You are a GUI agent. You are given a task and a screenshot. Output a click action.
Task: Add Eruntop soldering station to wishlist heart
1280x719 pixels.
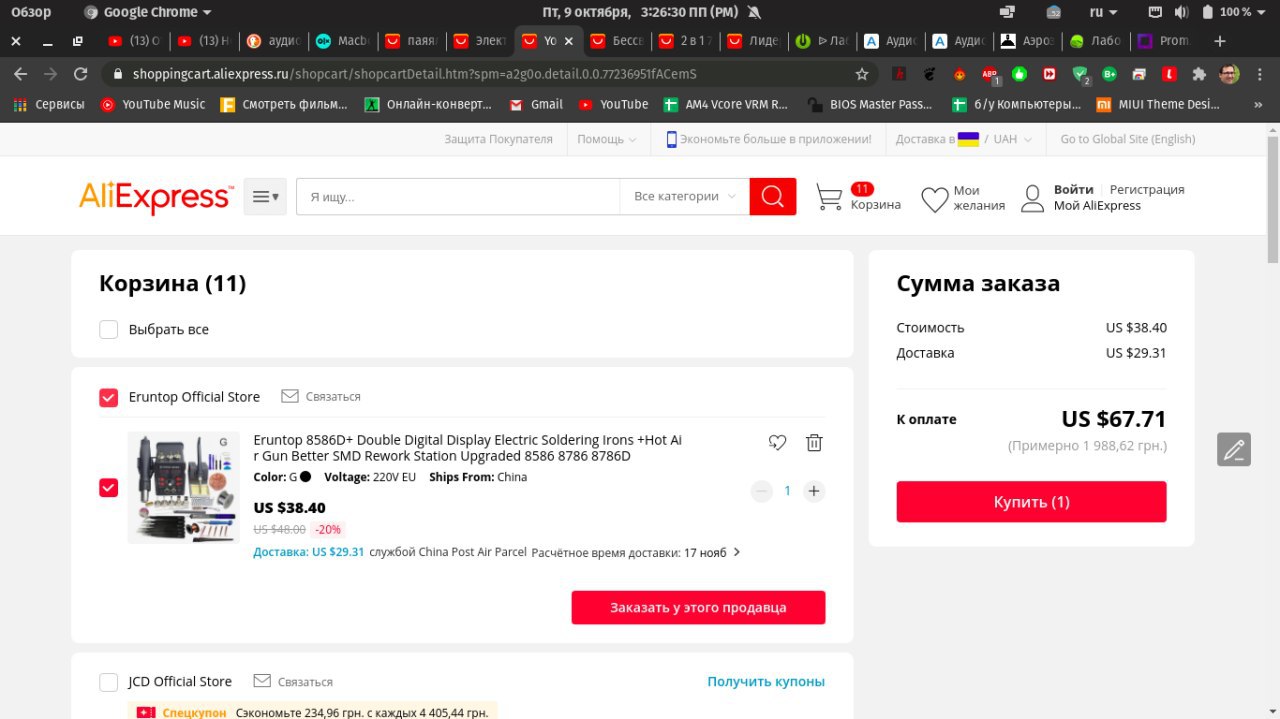coord(777,442)
